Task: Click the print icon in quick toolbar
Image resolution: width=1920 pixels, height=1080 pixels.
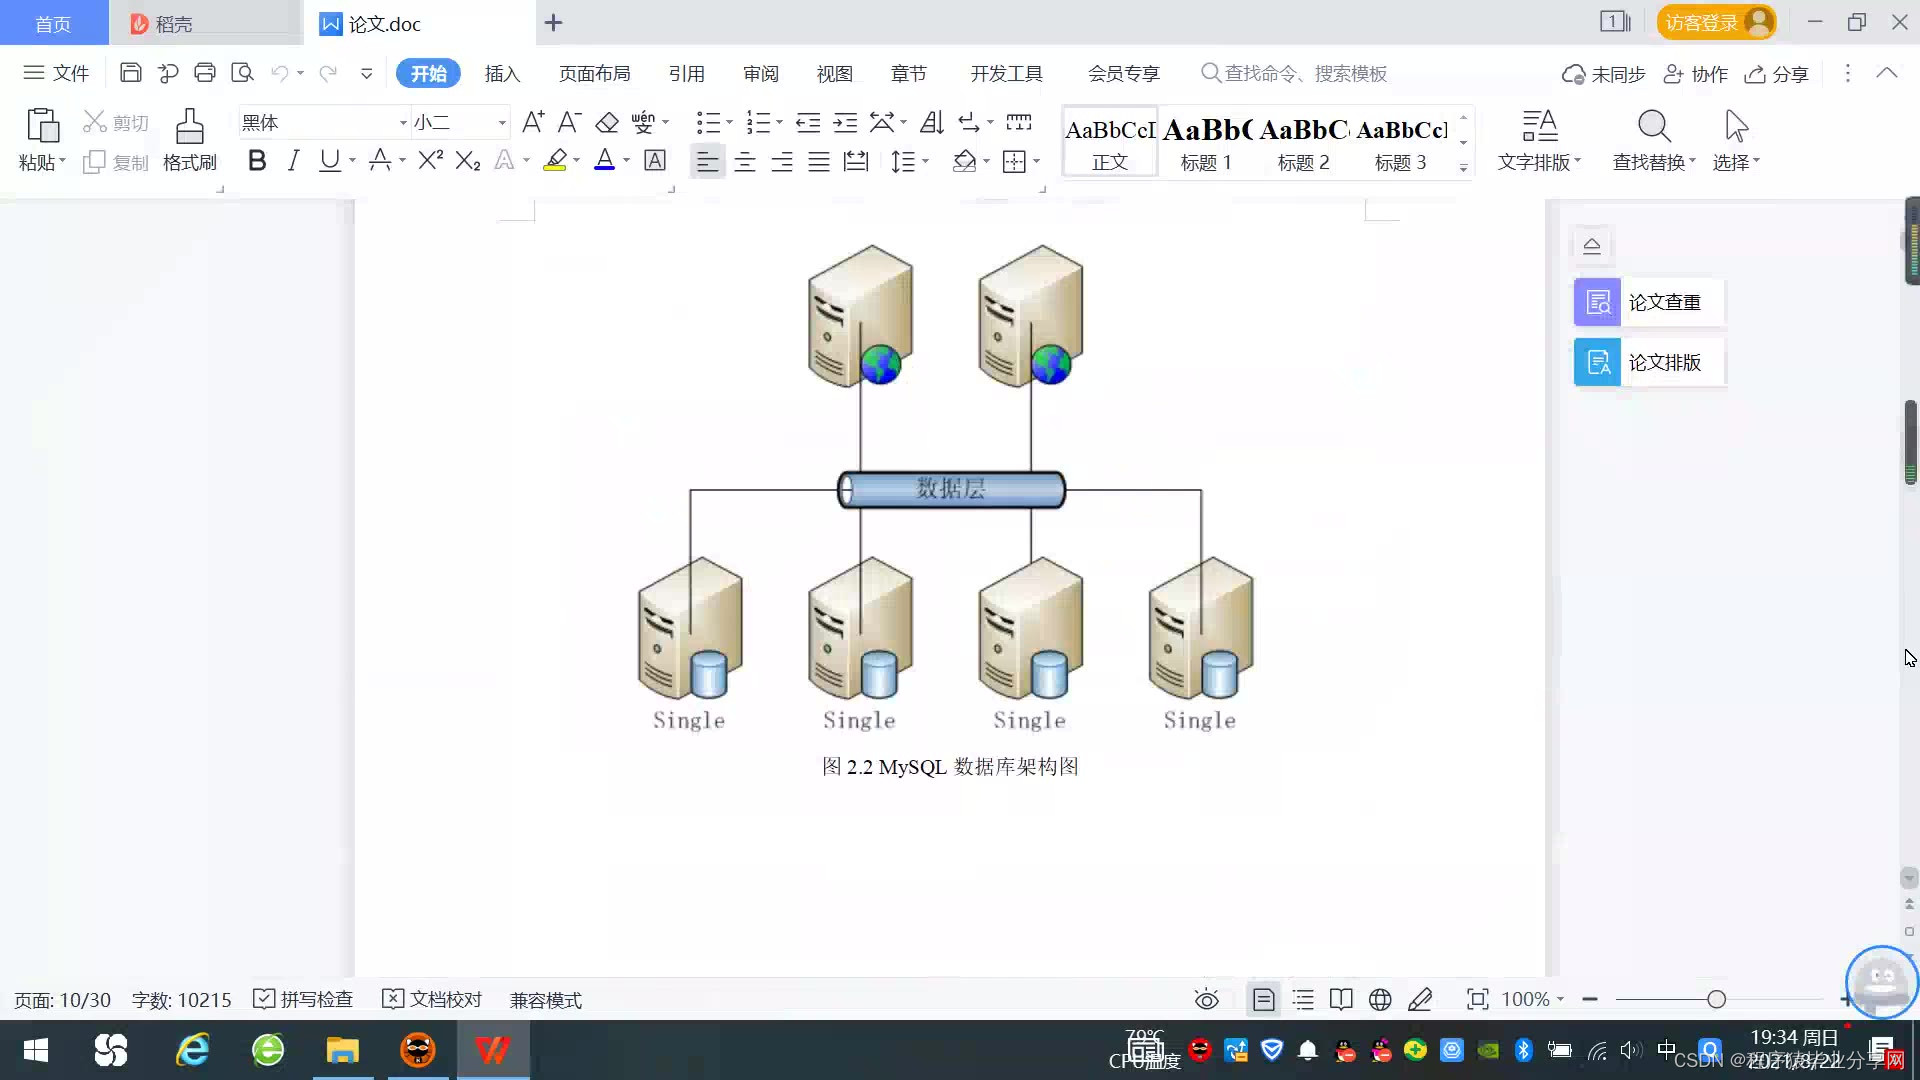Action: (x=205, y=73)
